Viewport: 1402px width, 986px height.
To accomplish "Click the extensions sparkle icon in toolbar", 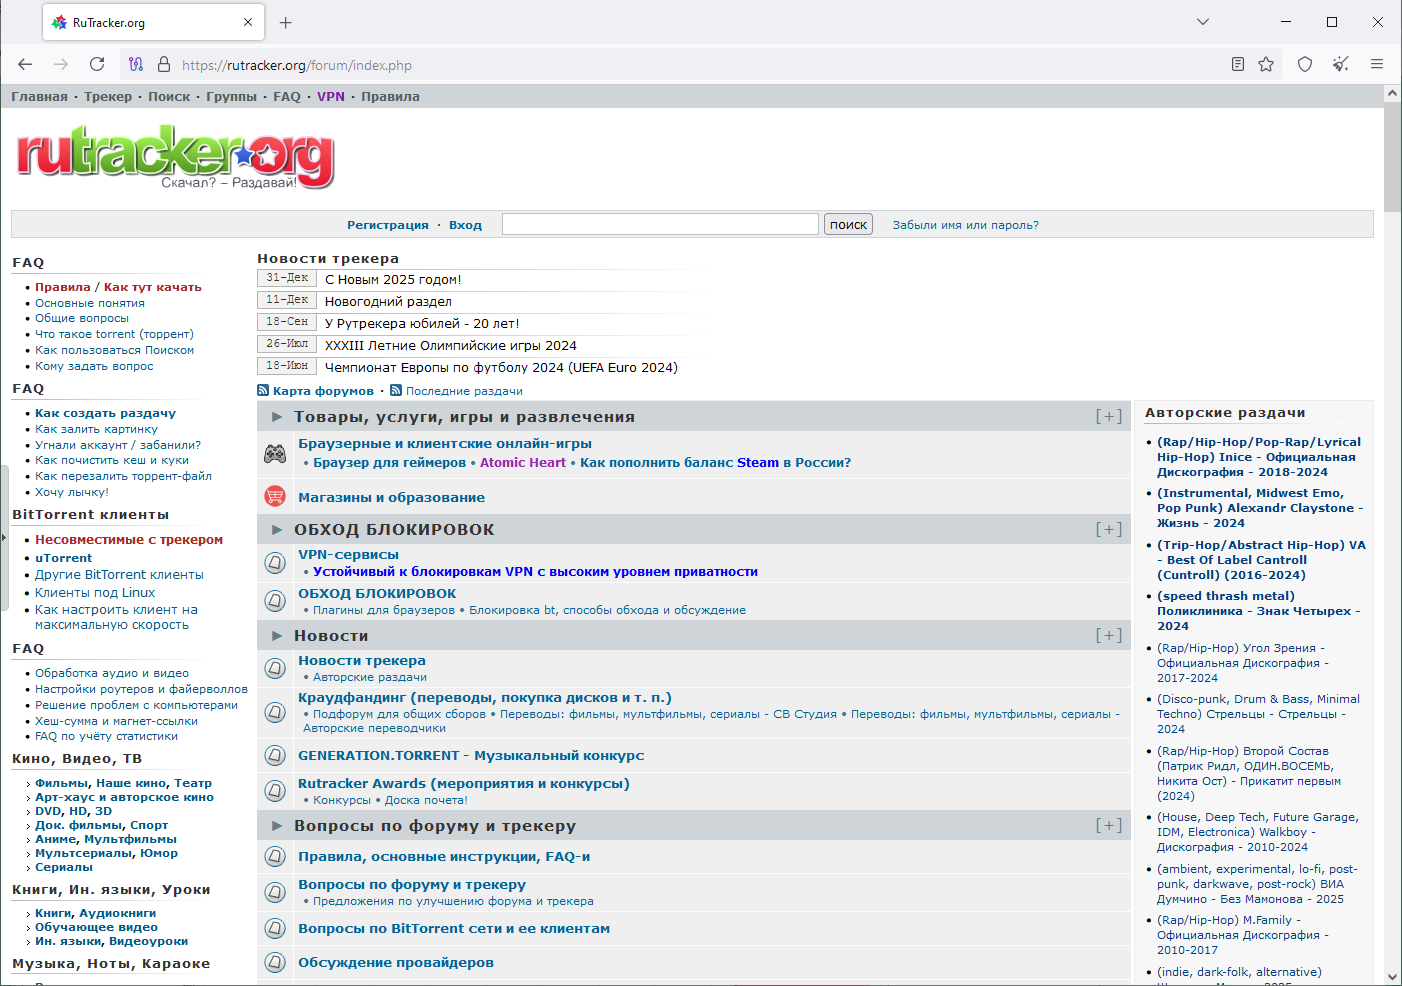I will [x=1341, y=64].
